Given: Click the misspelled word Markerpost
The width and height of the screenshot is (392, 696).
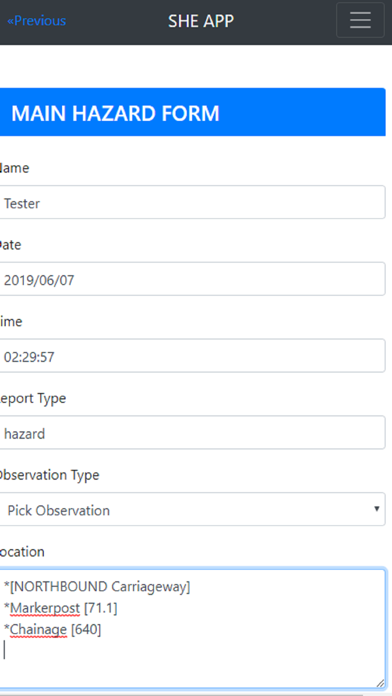Looking at the screenshot, I should [x=45, y=608].
